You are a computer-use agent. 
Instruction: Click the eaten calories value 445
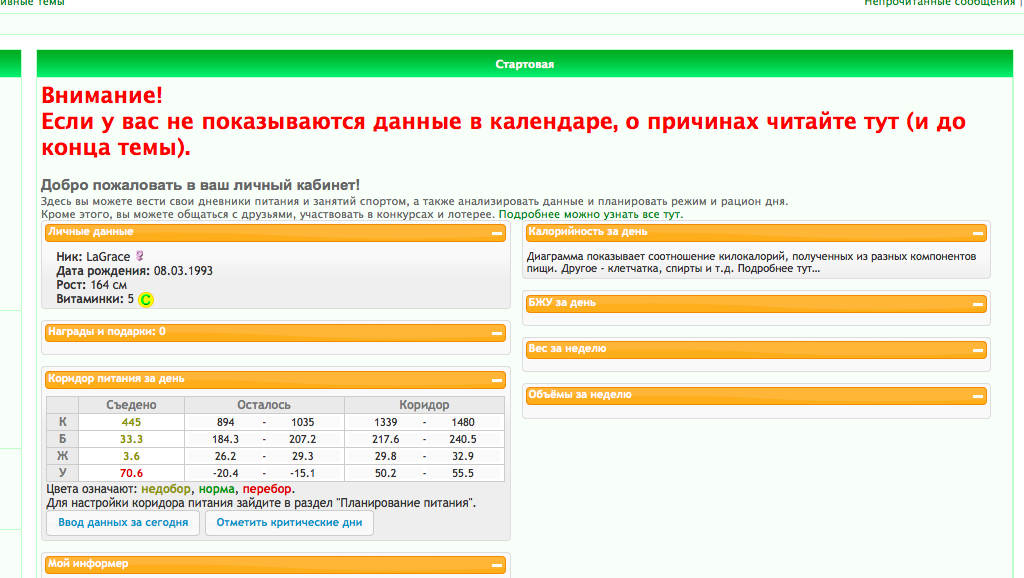click(131, 422)
